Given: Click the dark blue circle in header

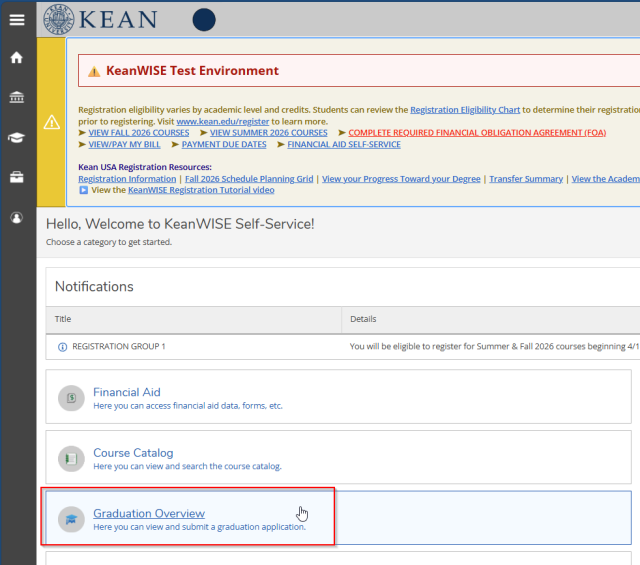Looking at the screenshot, I should point(204,20).
